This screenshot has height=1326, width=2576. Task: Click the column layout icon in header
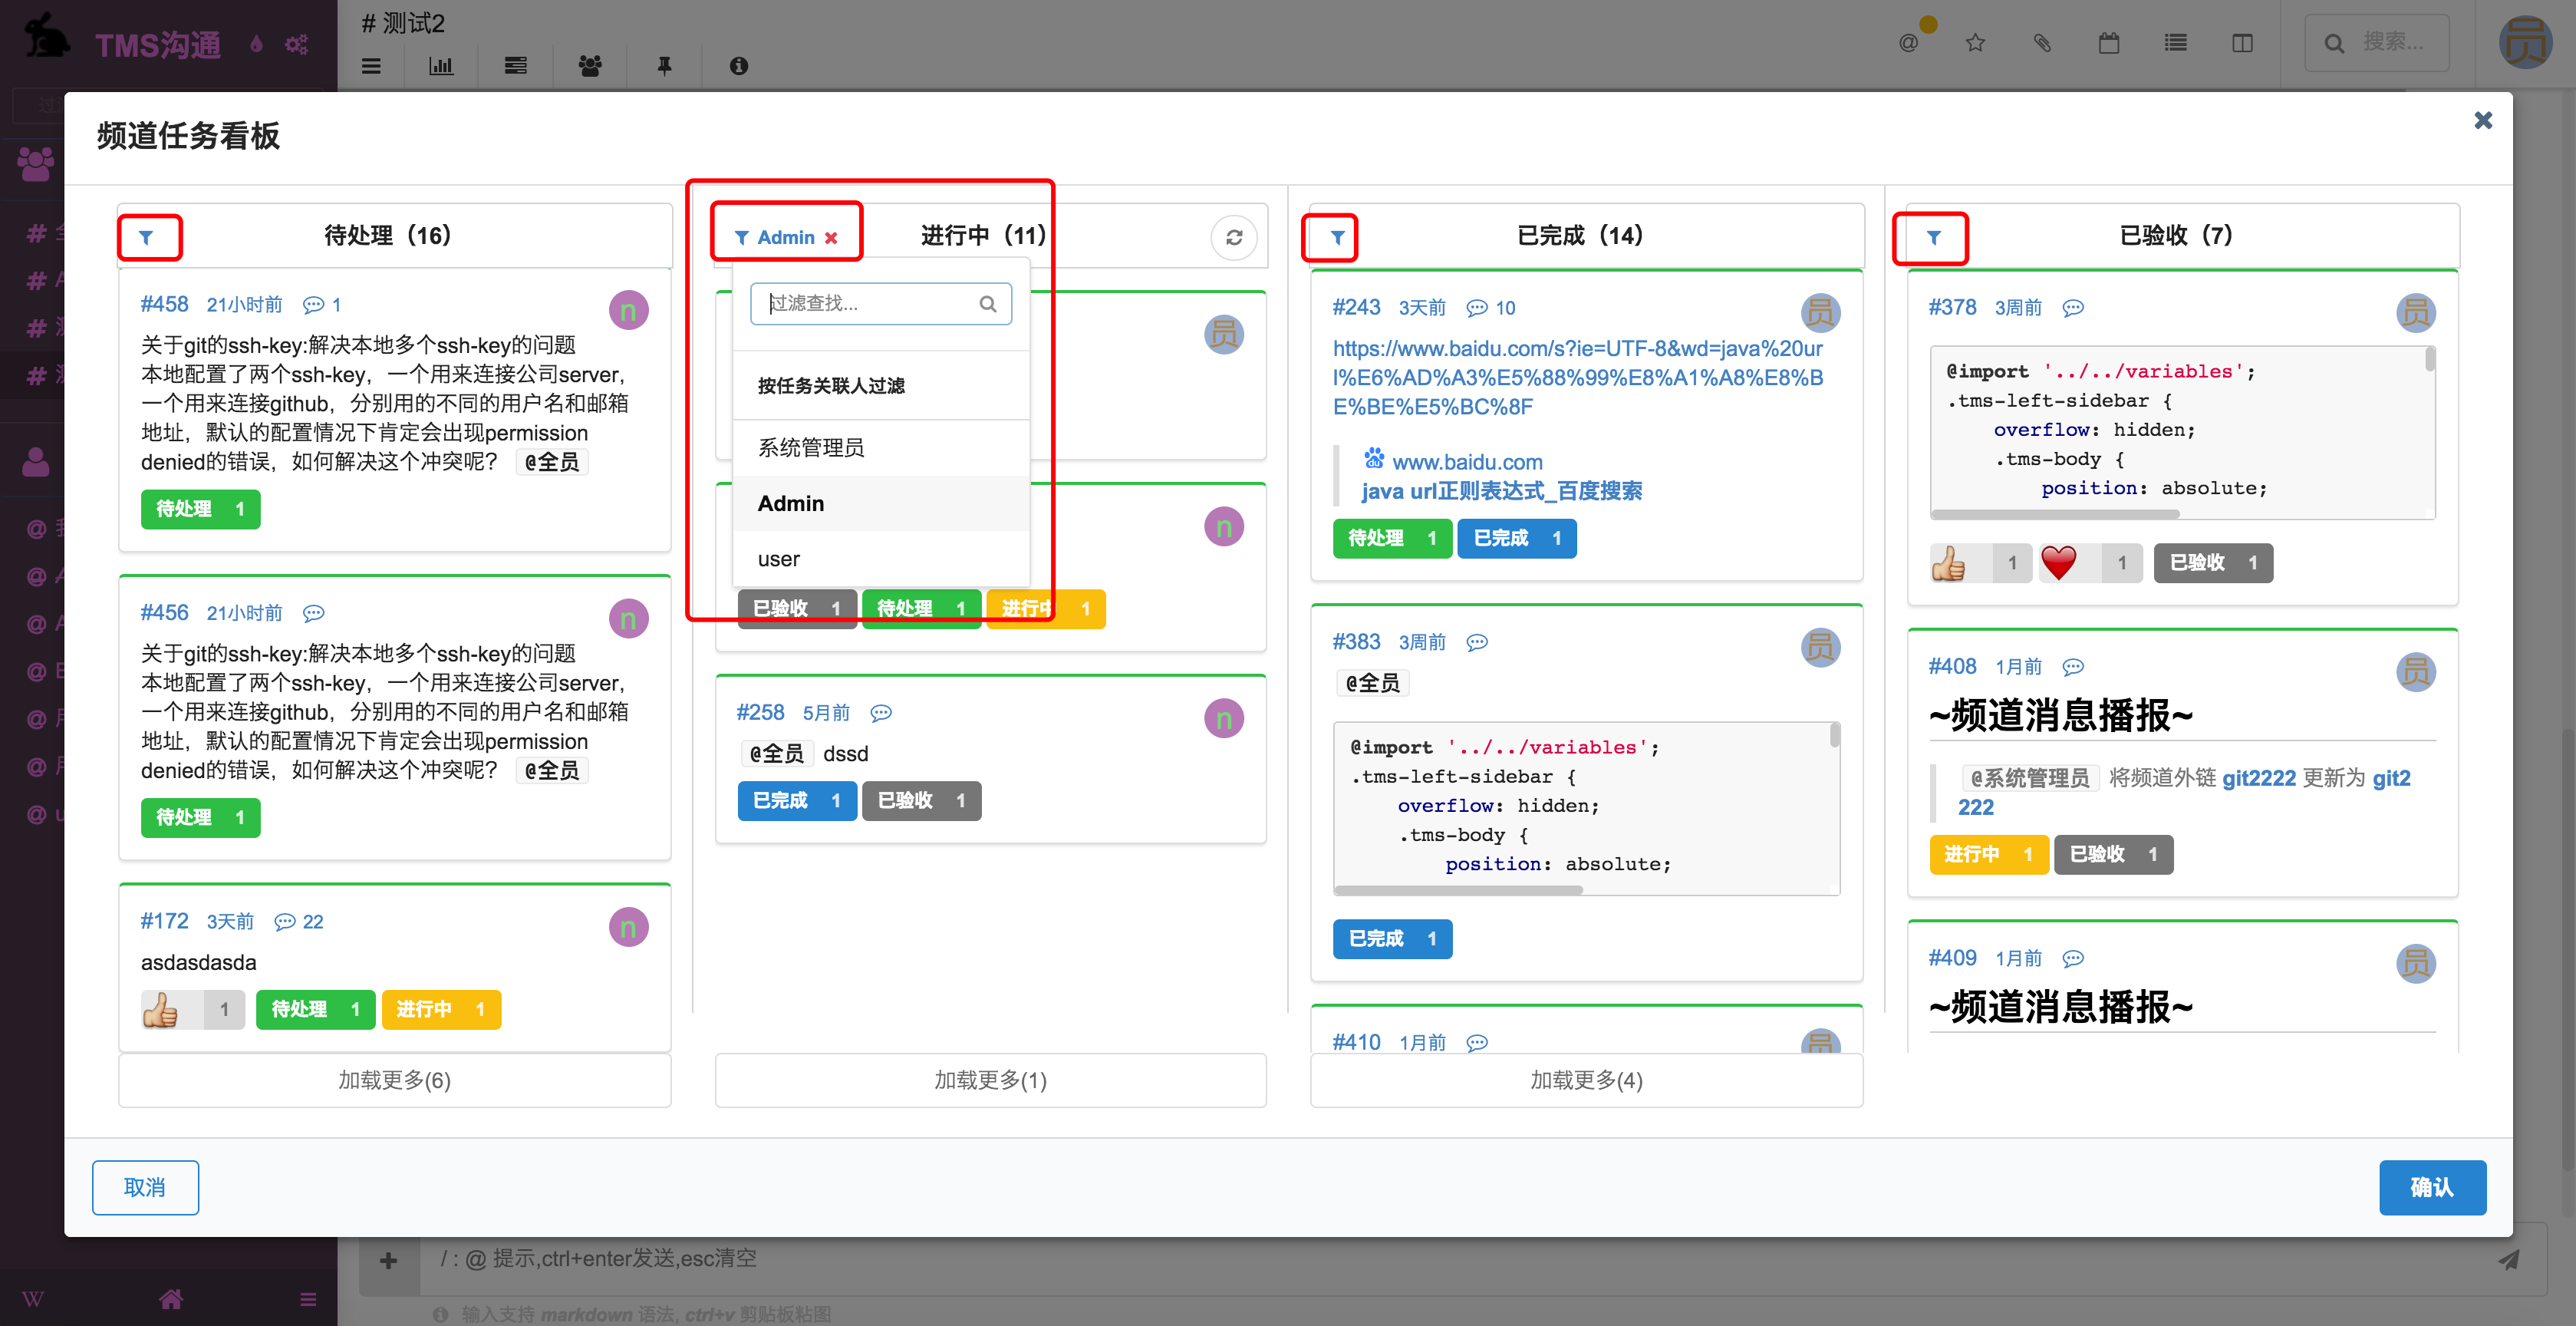2243,43
